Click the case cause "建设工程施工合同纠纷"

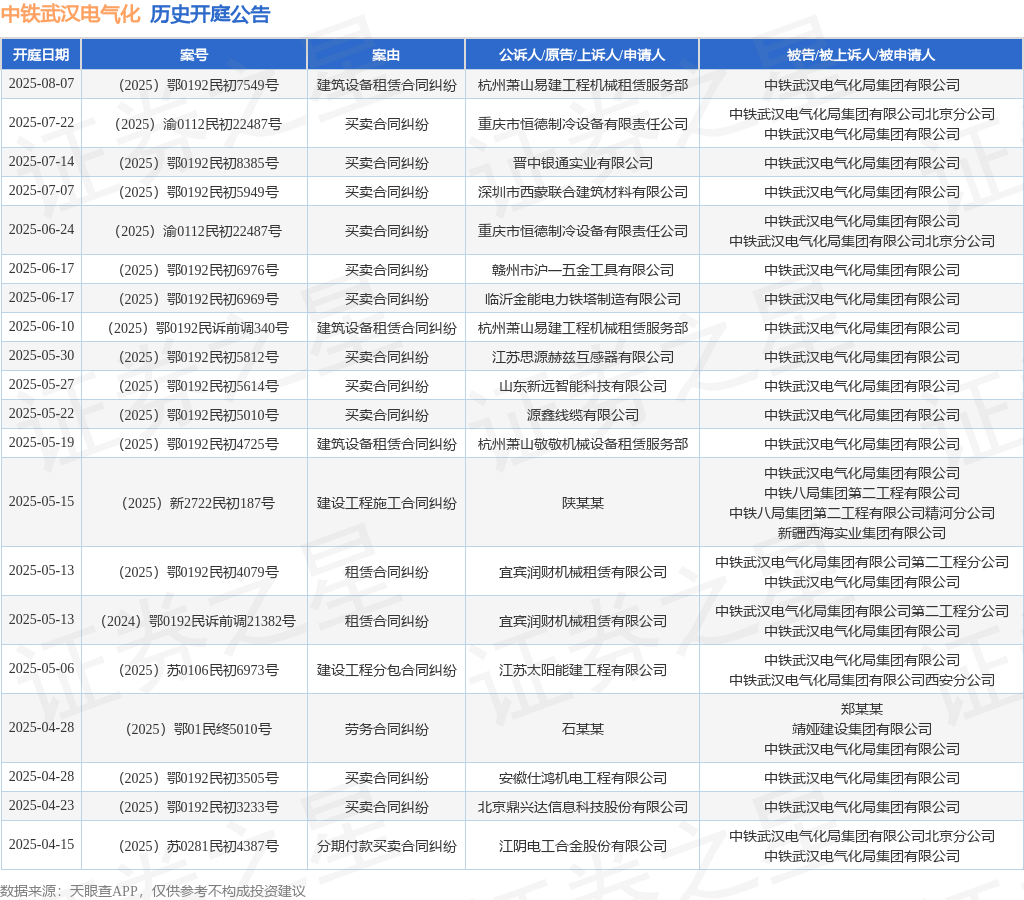click(x=387, y=504)
